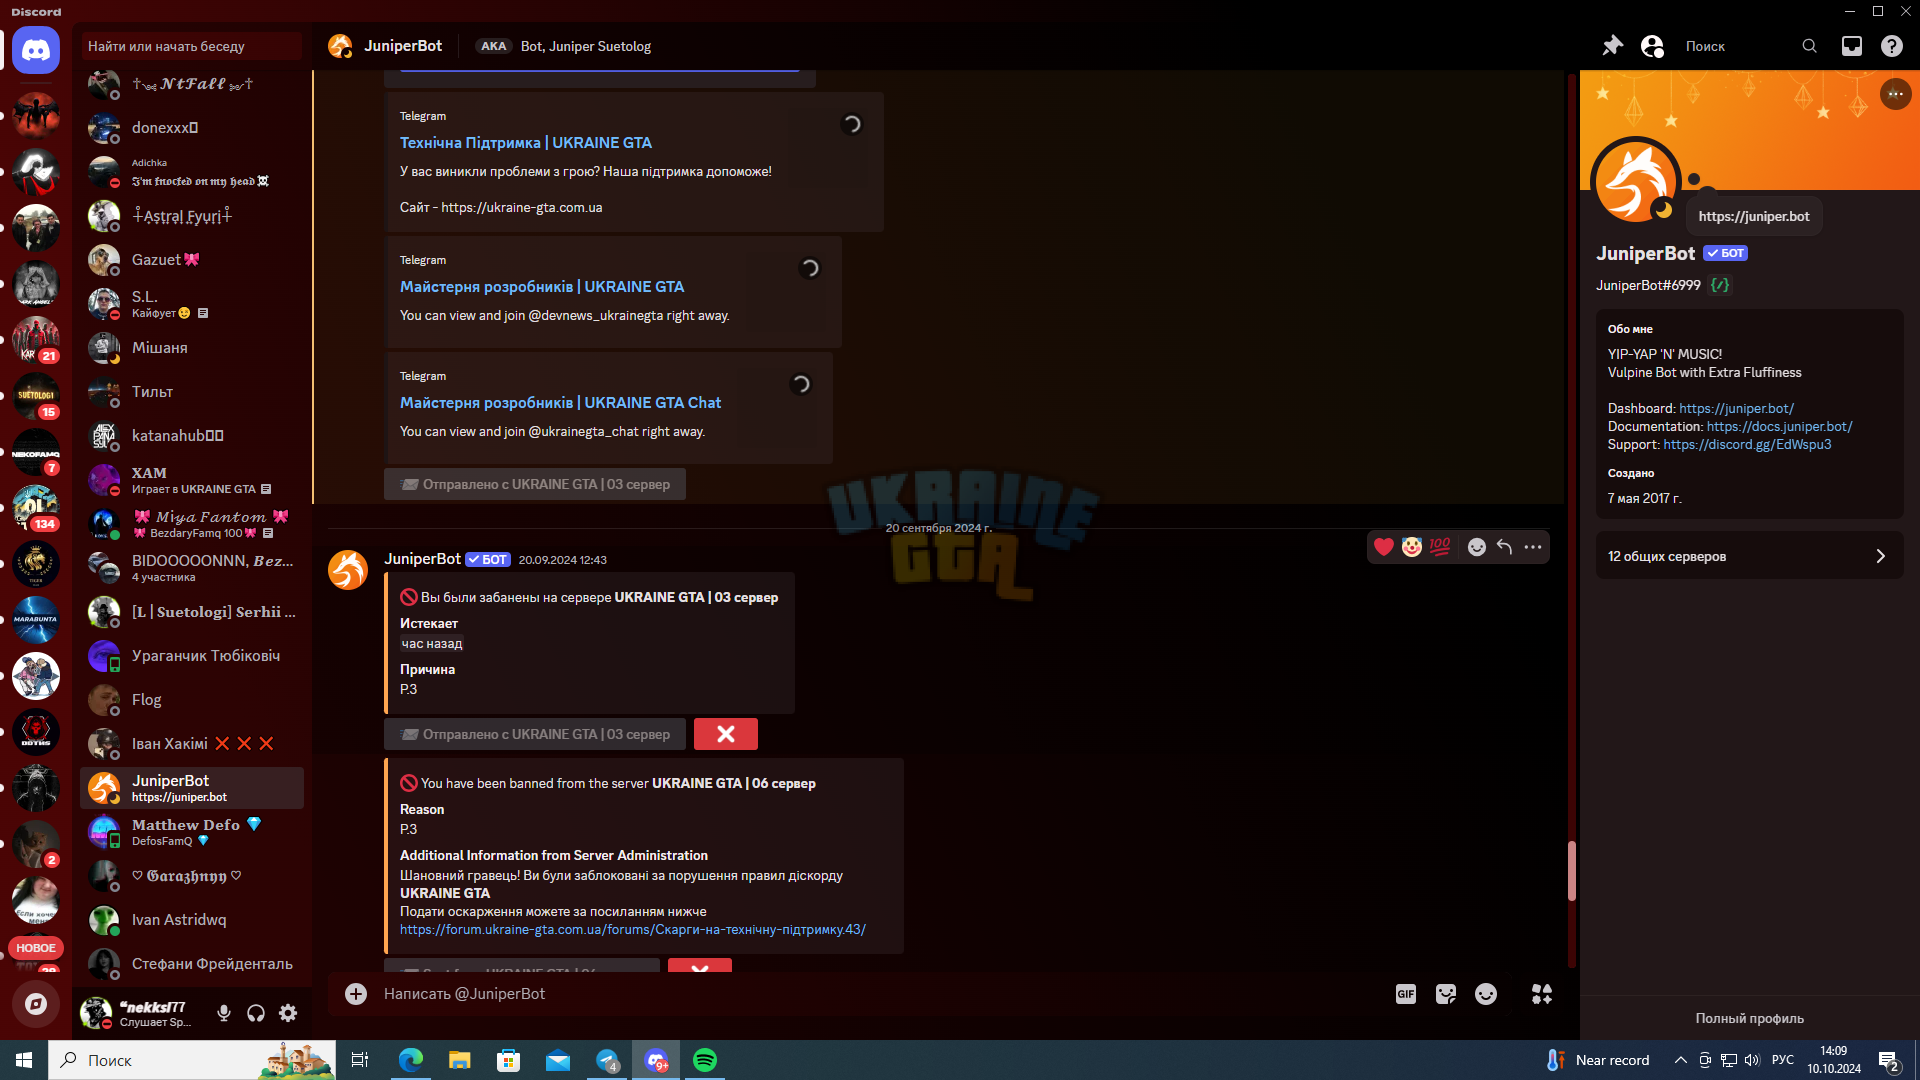Screen dimensions: 1920x1080
Task: Open BIDOOOOONNN group chat
Action: pyautogui.click(x=192, y=568)
